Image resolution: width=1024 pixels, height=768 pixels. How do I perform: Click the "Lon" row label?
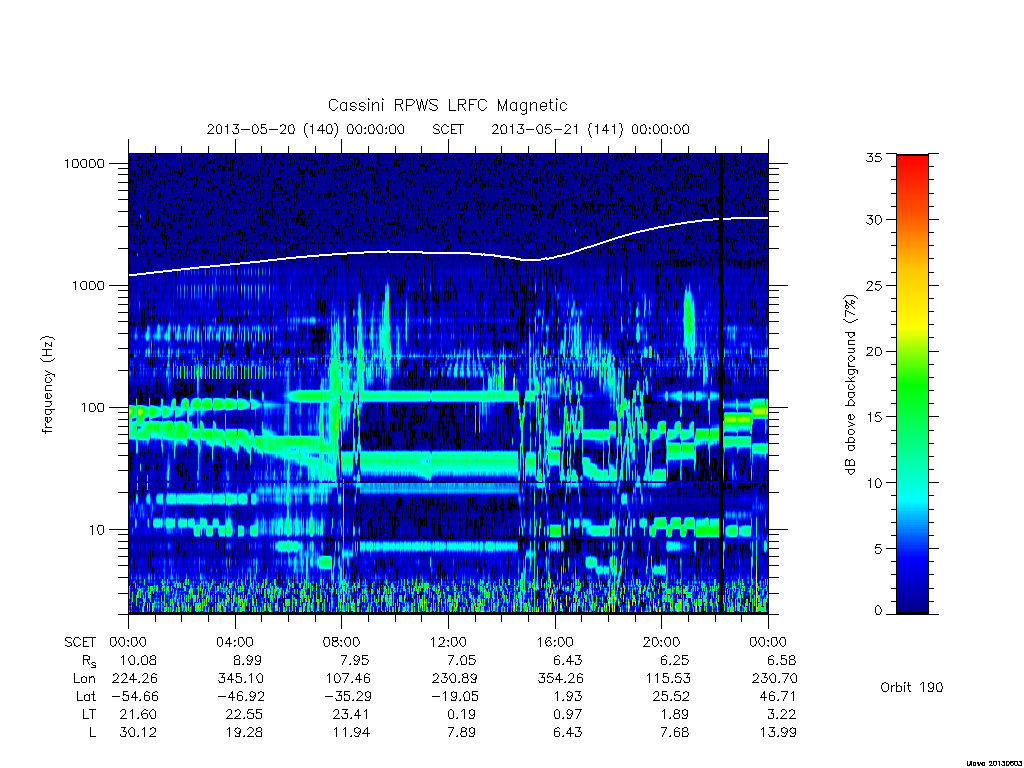pyautogui.click(x=84, y=679)
